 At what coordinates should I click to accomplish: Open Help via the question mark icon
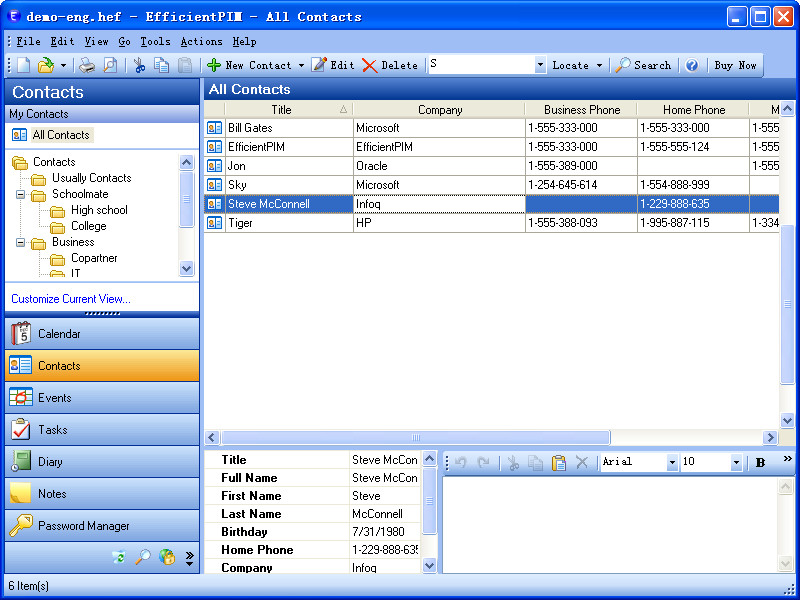(692, 65)
